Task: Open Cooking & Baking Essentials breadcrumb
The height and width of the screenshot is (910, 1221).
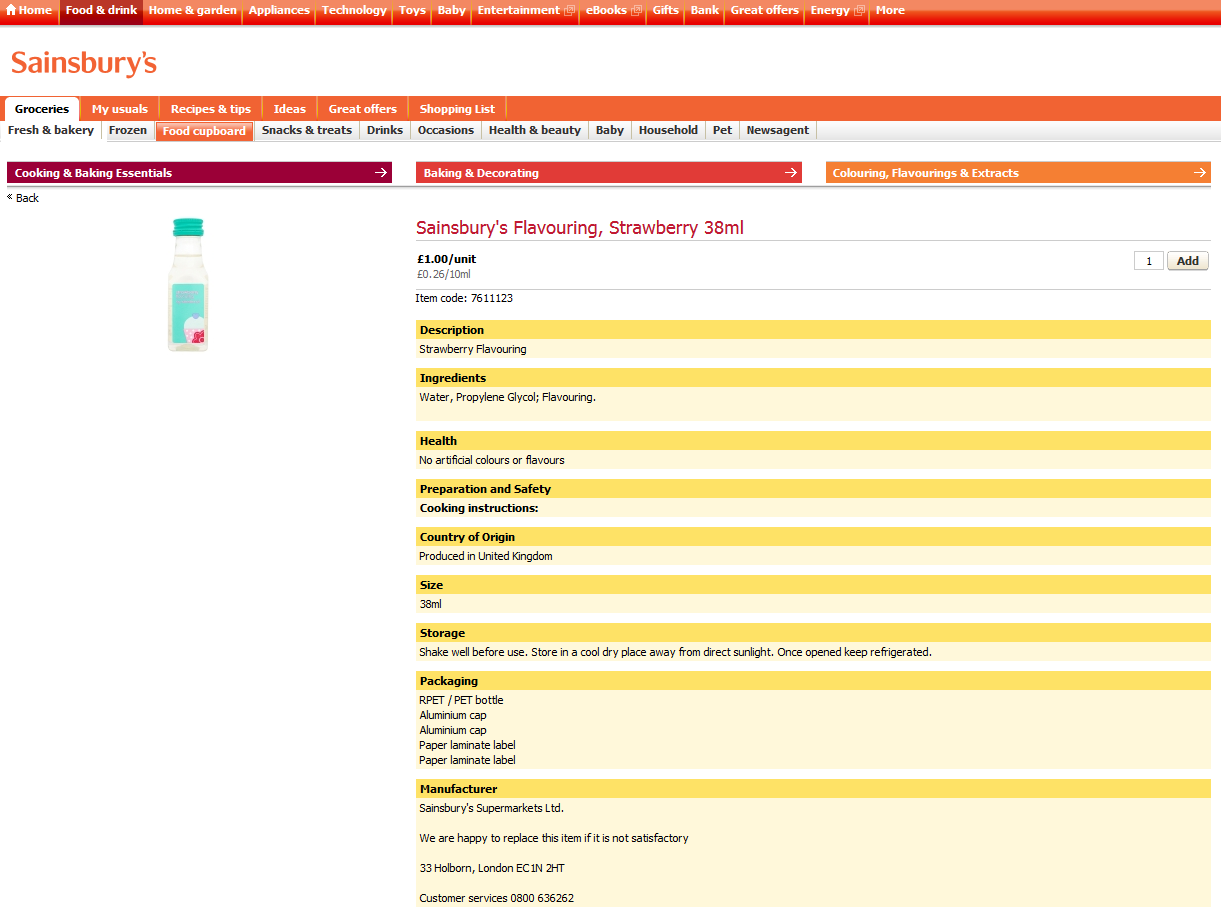Action: pyautogui.click(x=199, y=173)
